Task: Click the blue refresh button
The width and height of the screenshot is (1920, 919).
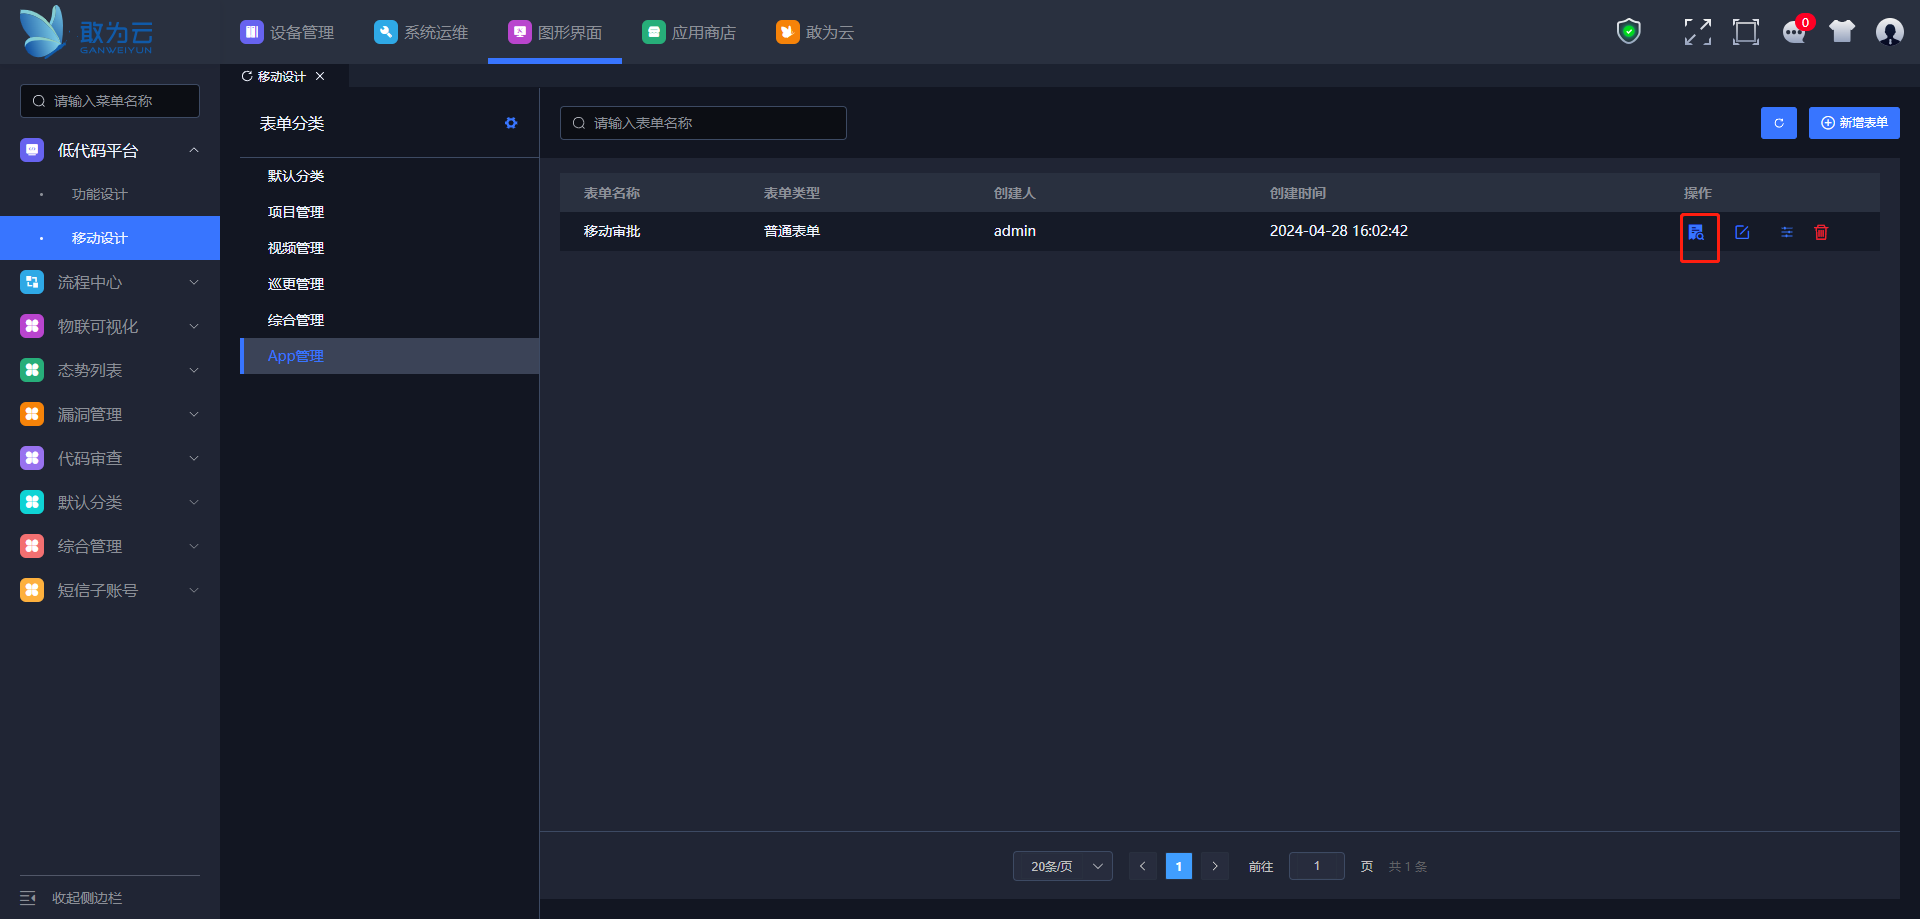Action: [1778, 123]
